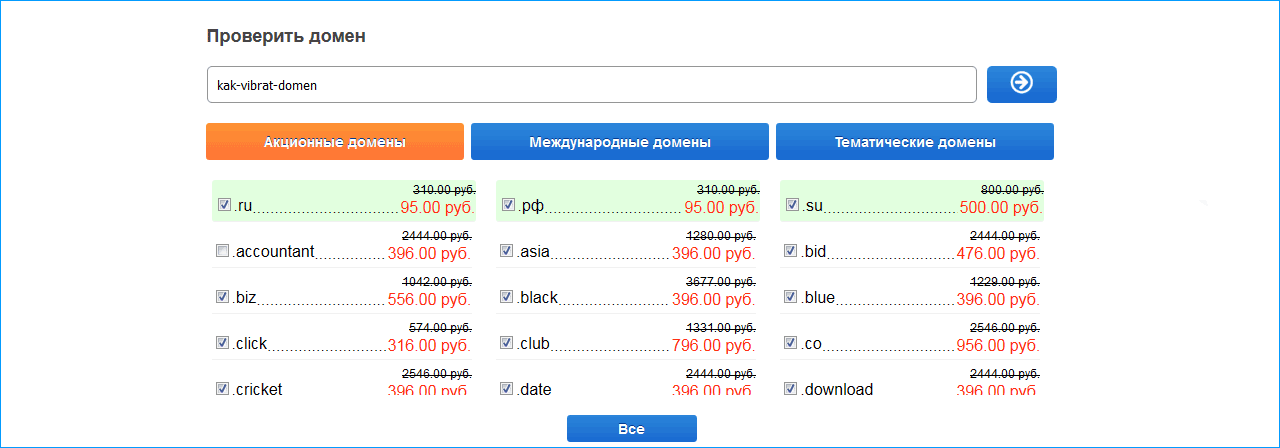Toggle the .bid domain checkbox
This screenshot has width=1280, height=448.
coord(791,251)
